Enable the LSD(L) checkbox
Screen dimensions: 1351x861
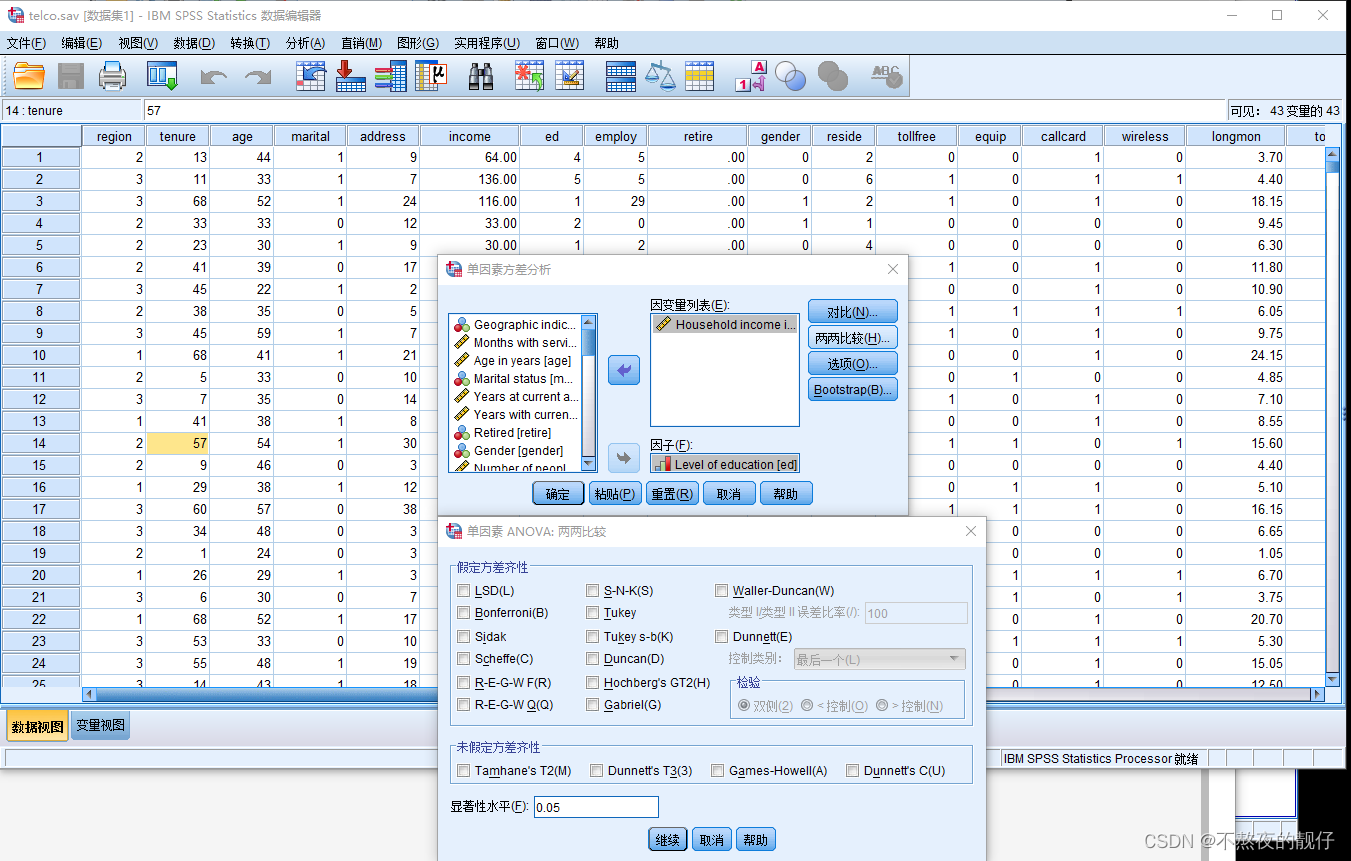[464, 591]
